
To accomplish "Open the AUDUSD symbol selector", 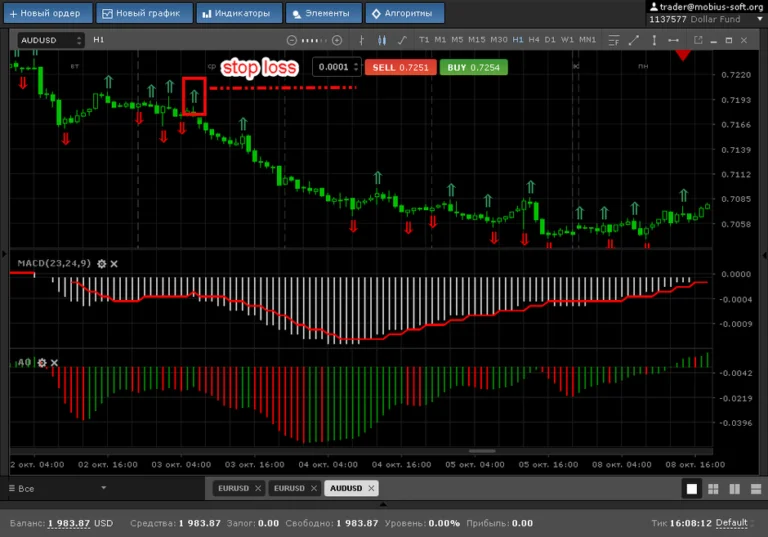I will (50, 40).
